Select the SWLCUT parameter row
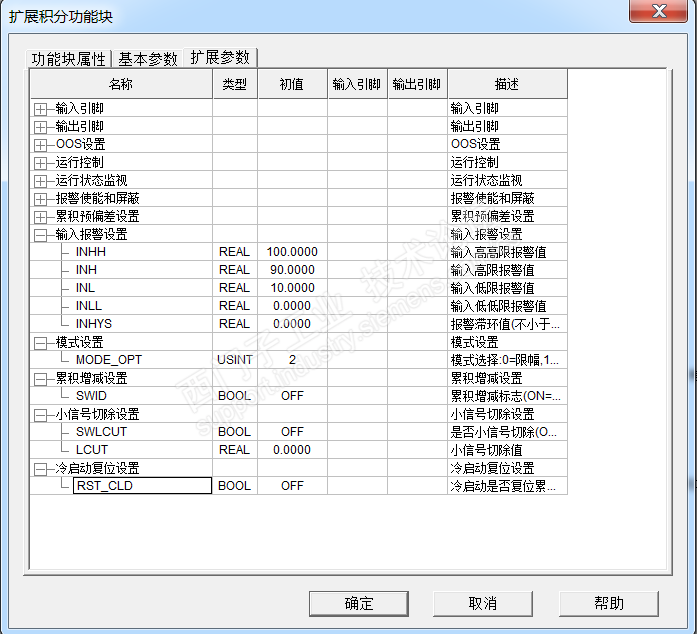The image size is (697, 634). [299, 432]
